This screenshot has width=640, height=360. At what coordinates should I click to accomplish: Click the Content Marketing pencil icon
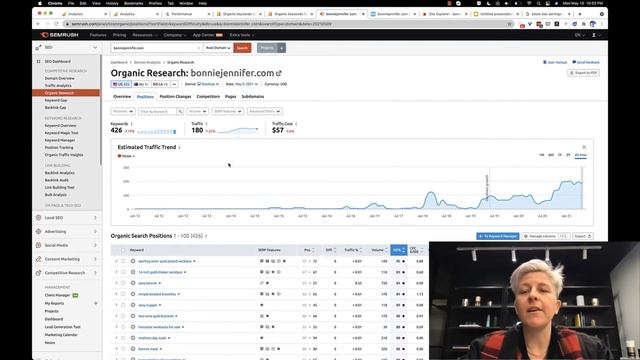(38, 259)
